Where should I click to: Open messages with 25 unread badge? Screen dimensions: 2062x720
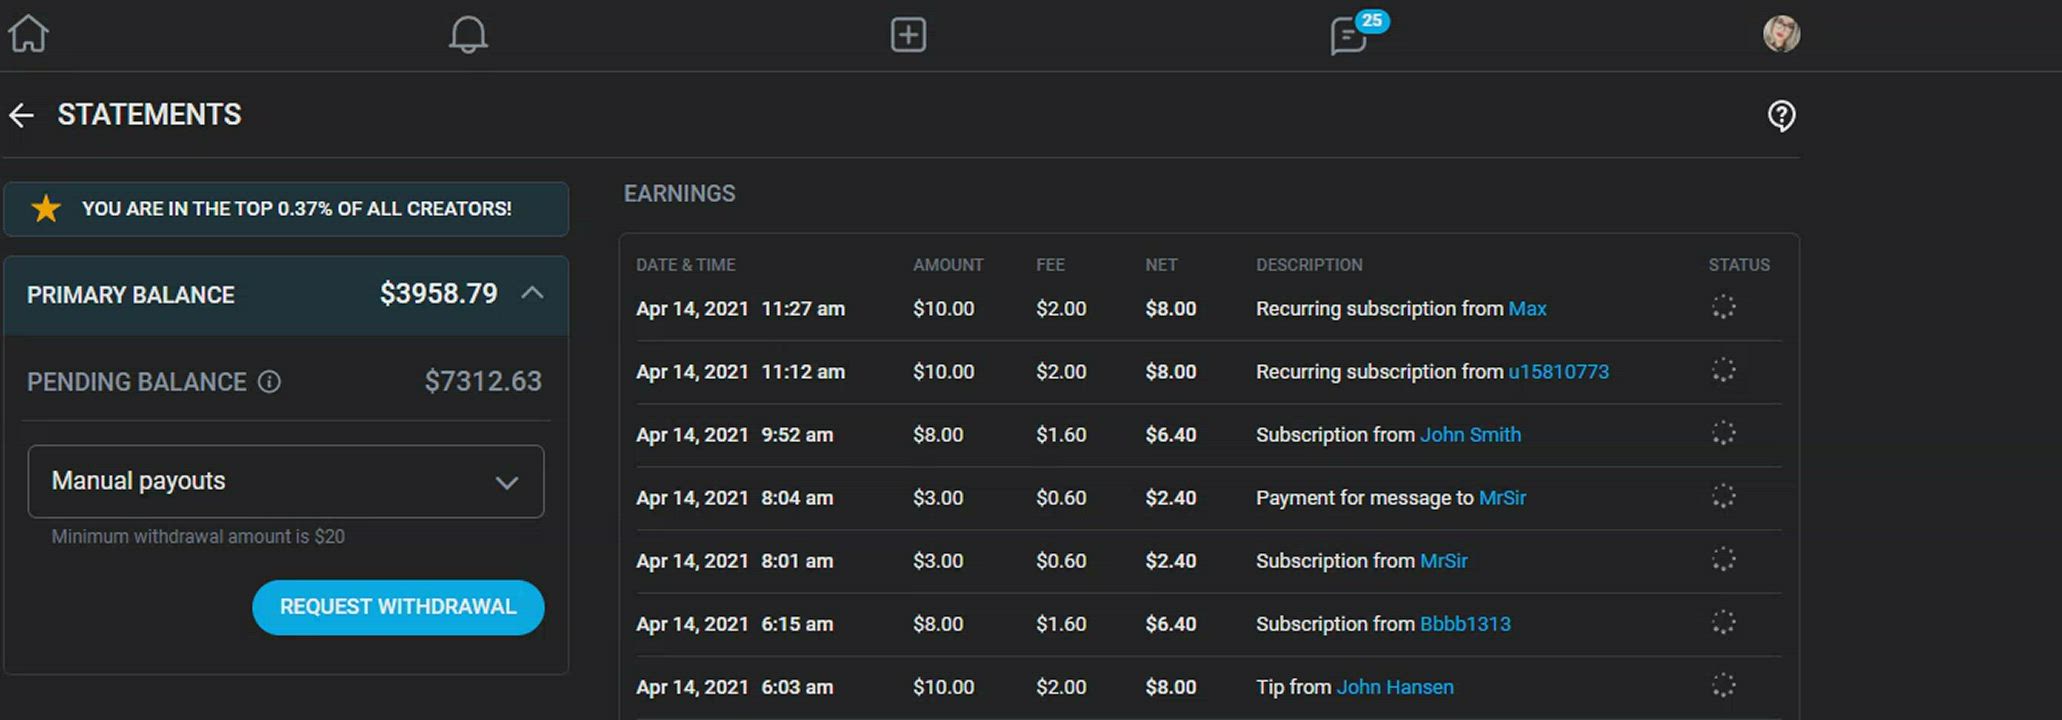pyautogui.click(x=1350, y=36)
